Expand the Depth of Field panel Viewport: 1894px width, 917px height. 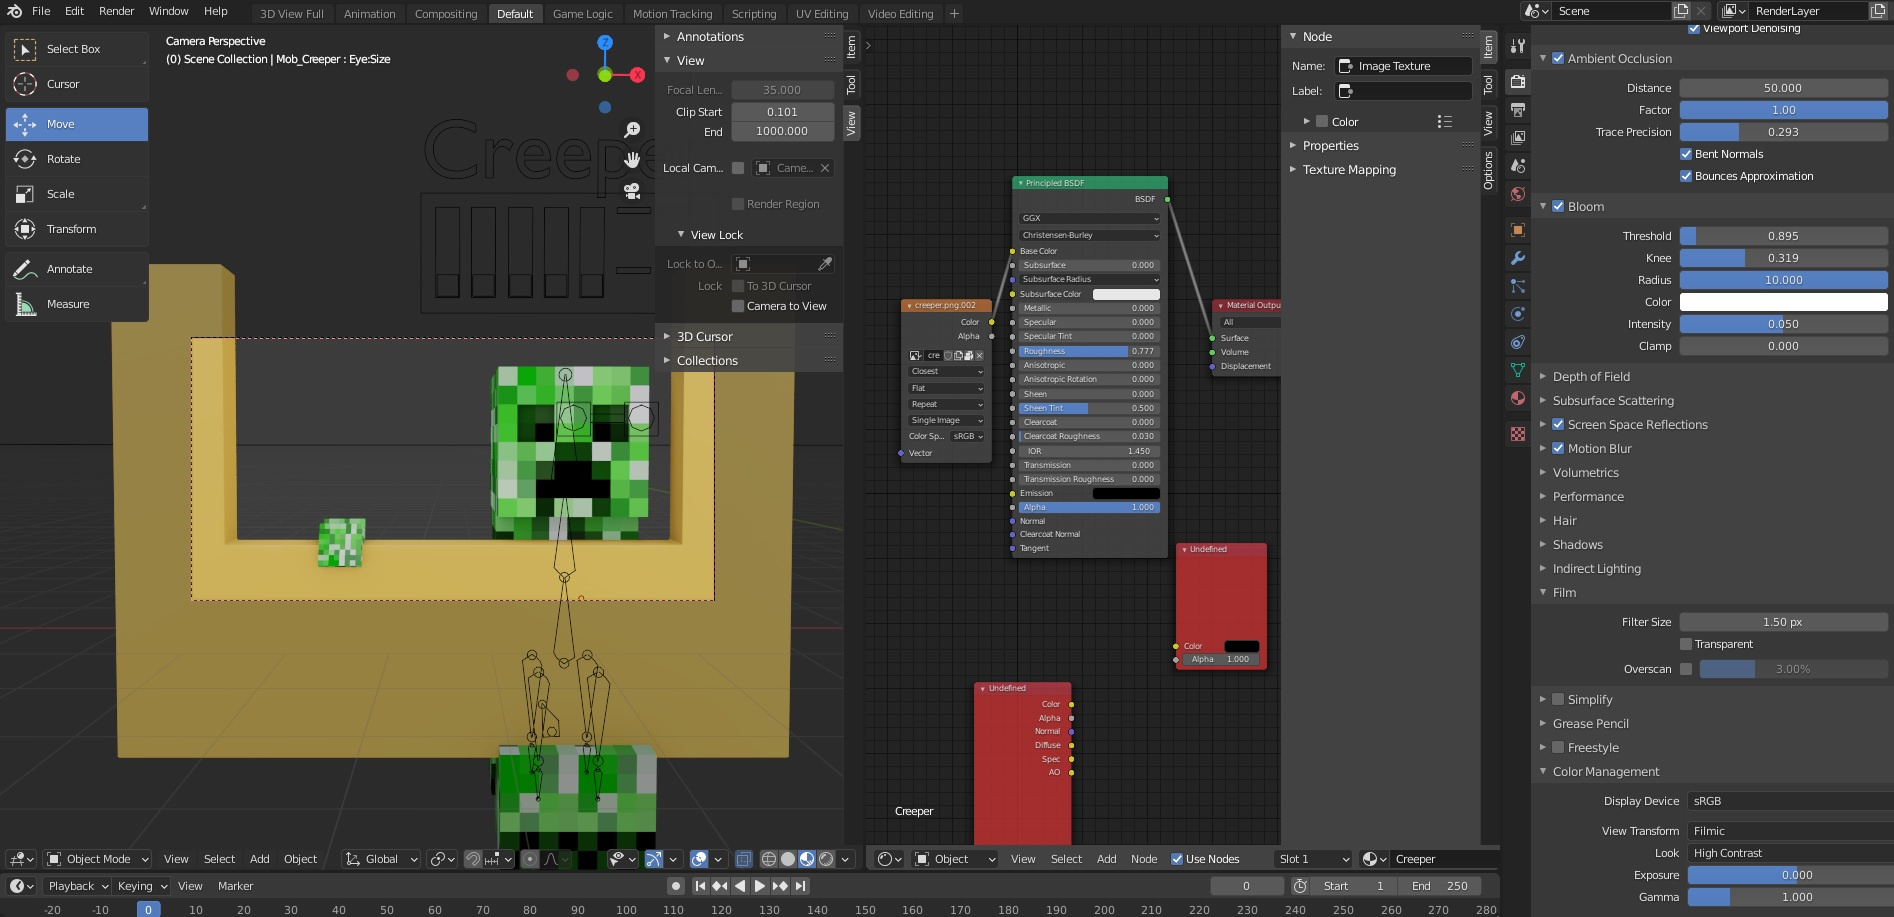(x=1590, y=376)
